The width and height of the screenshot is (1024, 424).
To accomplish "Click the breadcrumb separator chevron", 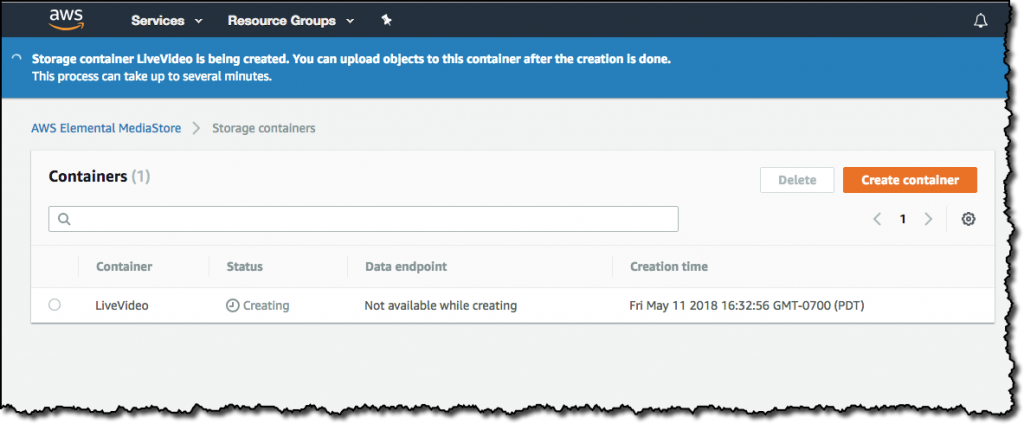I will 197,128.
